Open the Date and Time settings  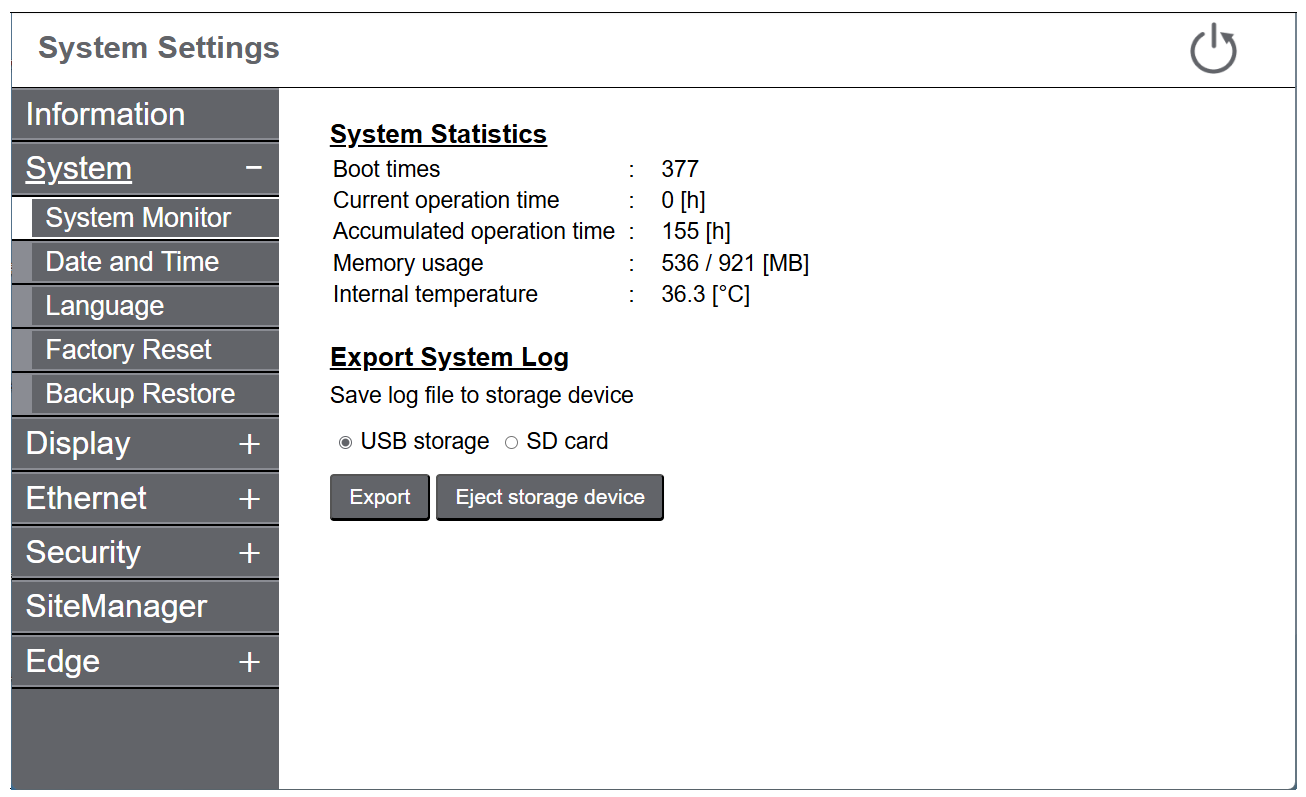(132, 261)
